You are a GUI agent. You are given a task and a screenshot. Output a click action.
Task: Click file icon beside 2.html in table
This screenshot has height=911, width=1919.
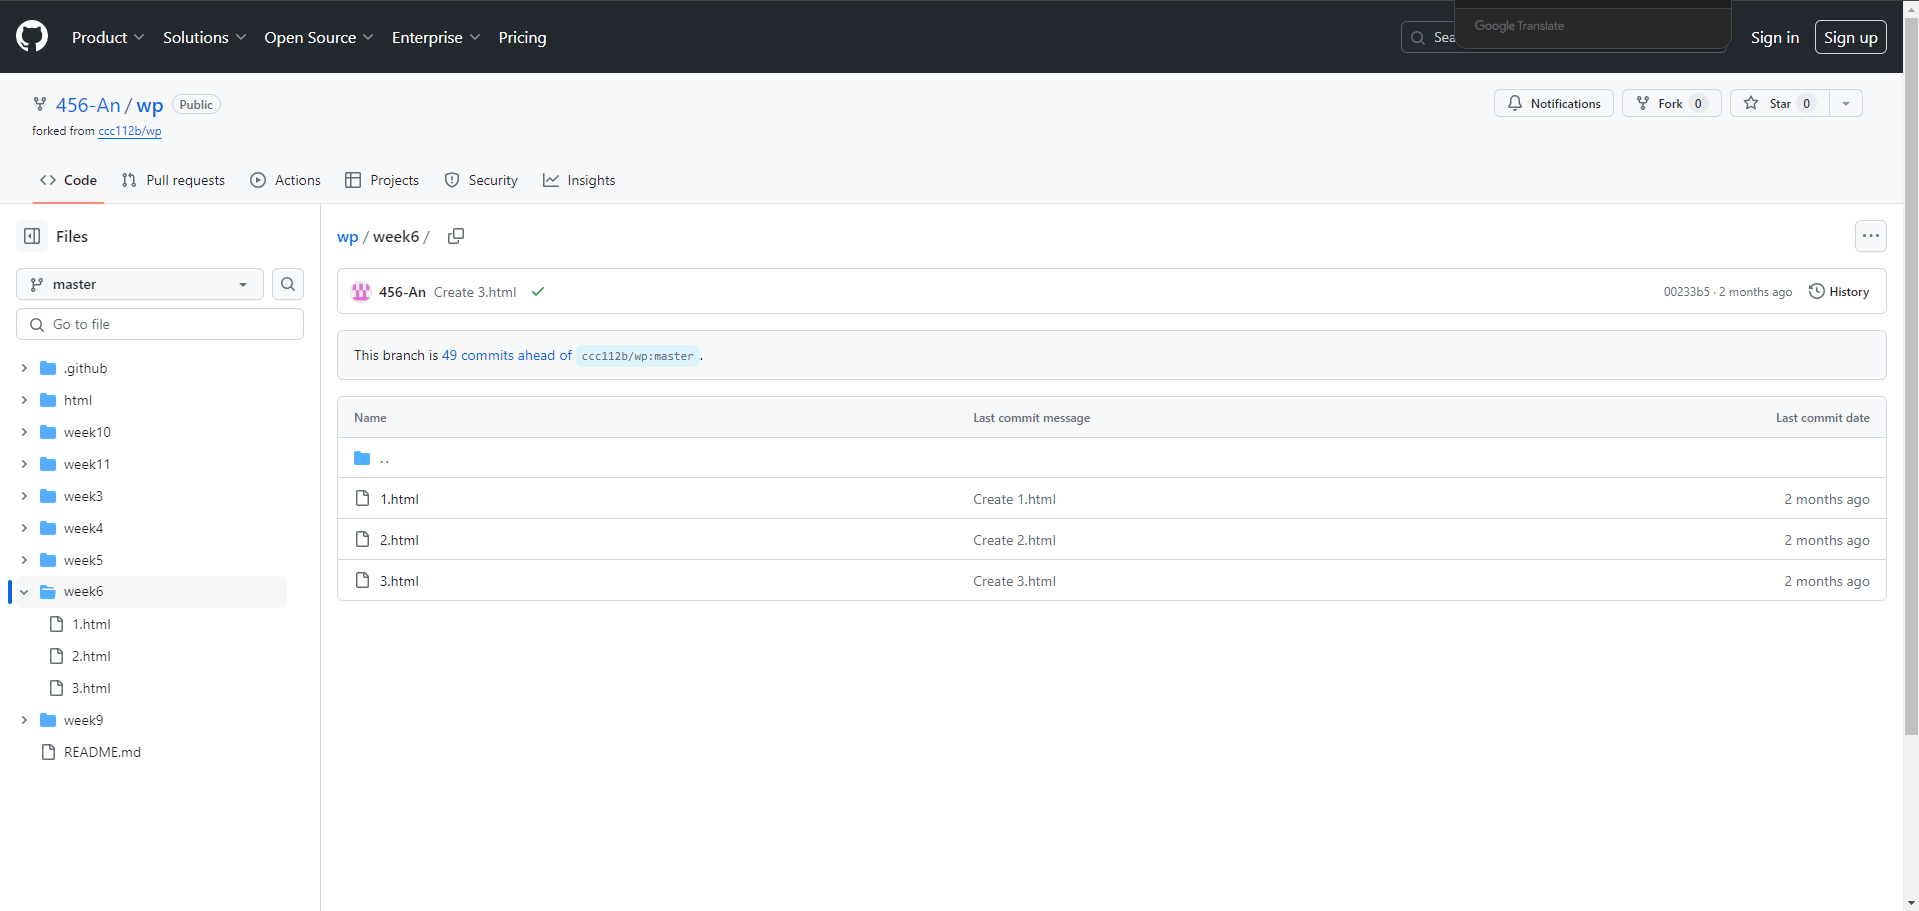point(362,539)
